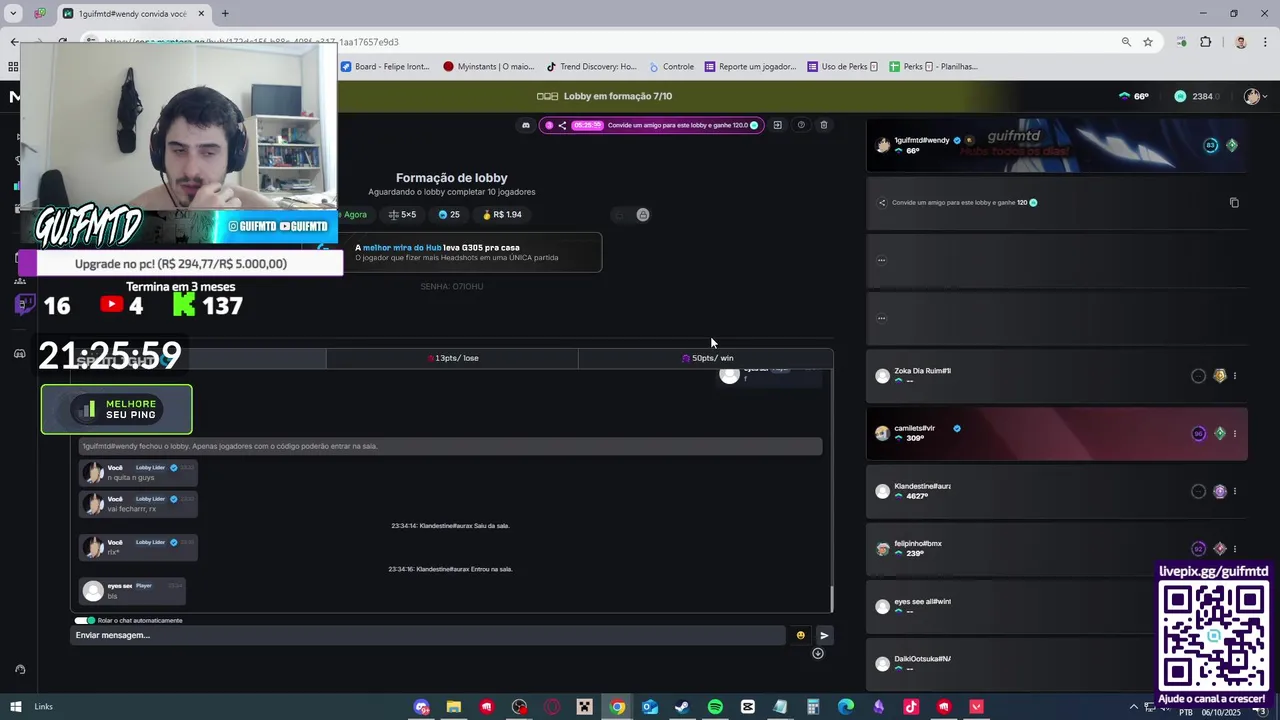Open camilets#vlr player card
The height and width of the screenshot is (720, 1280).
[x=1056, y=433]
